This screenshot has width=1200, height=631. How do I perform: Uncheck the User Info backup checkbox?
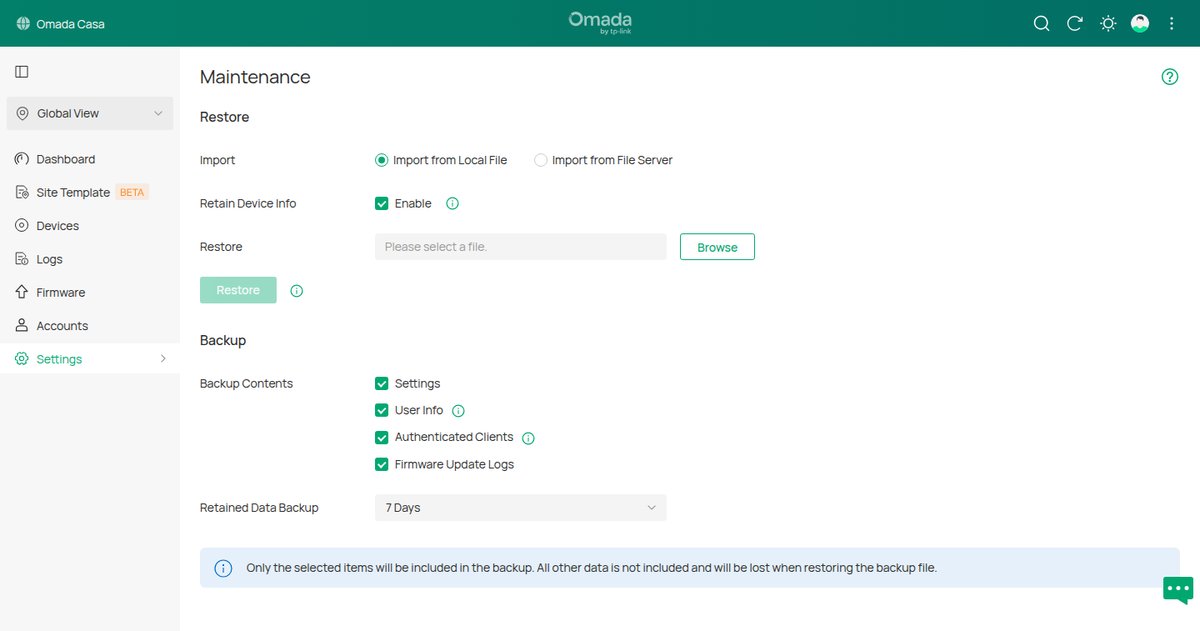[382, 411]
